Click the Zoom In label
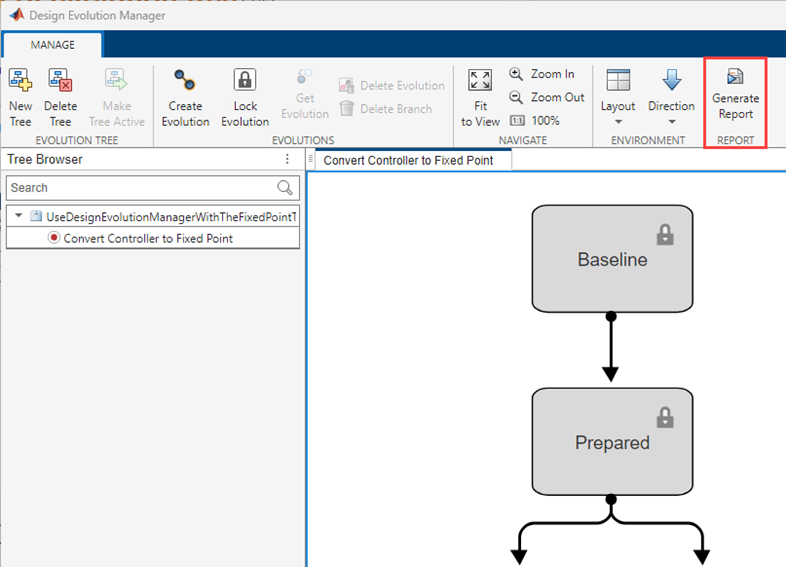 click(x=552, y=74)
